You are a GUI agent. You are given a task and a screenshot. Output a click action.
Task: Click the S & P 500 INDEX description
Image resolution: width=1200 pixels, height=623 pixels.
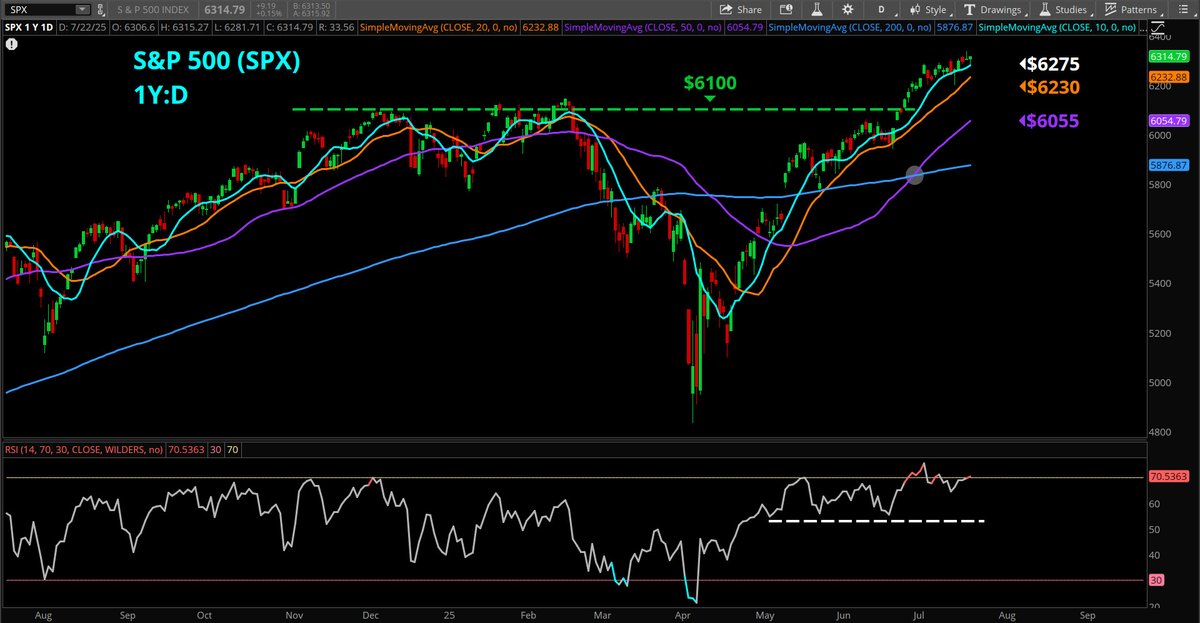point(153,10)
